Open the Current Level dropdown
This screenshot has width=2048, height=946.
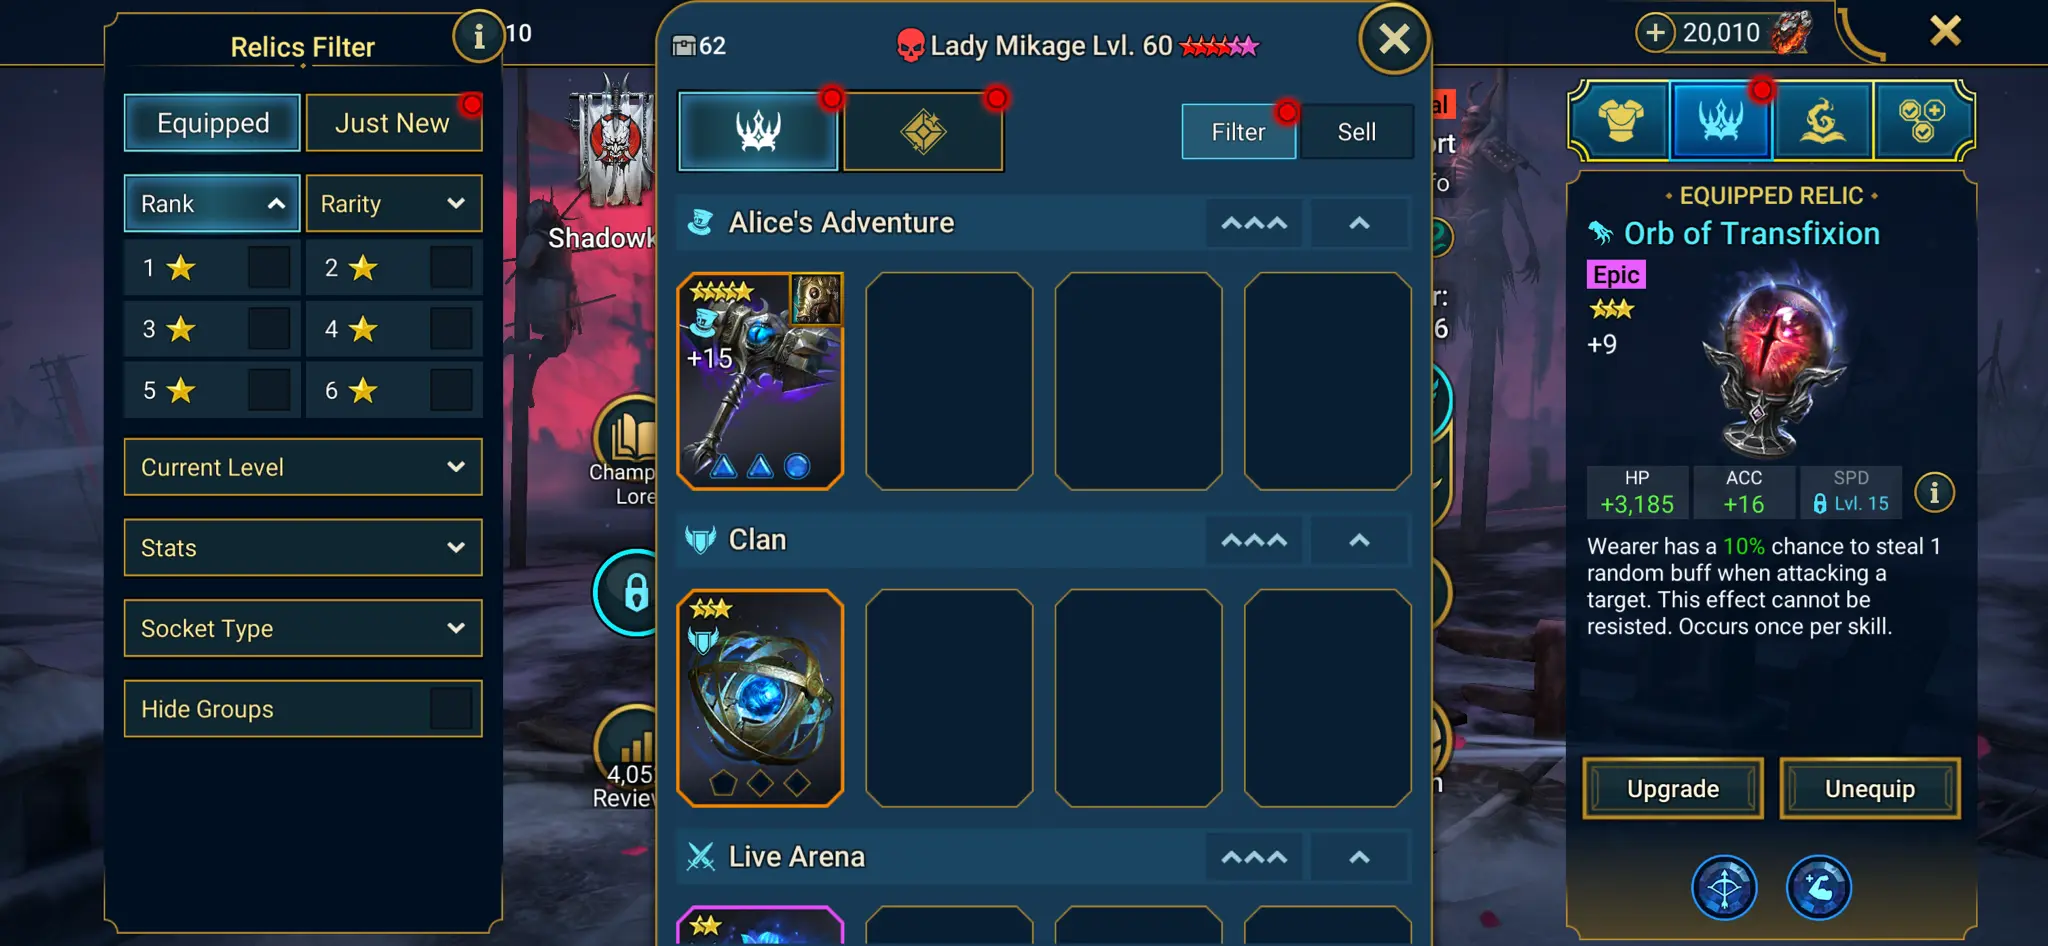[303, 467]
